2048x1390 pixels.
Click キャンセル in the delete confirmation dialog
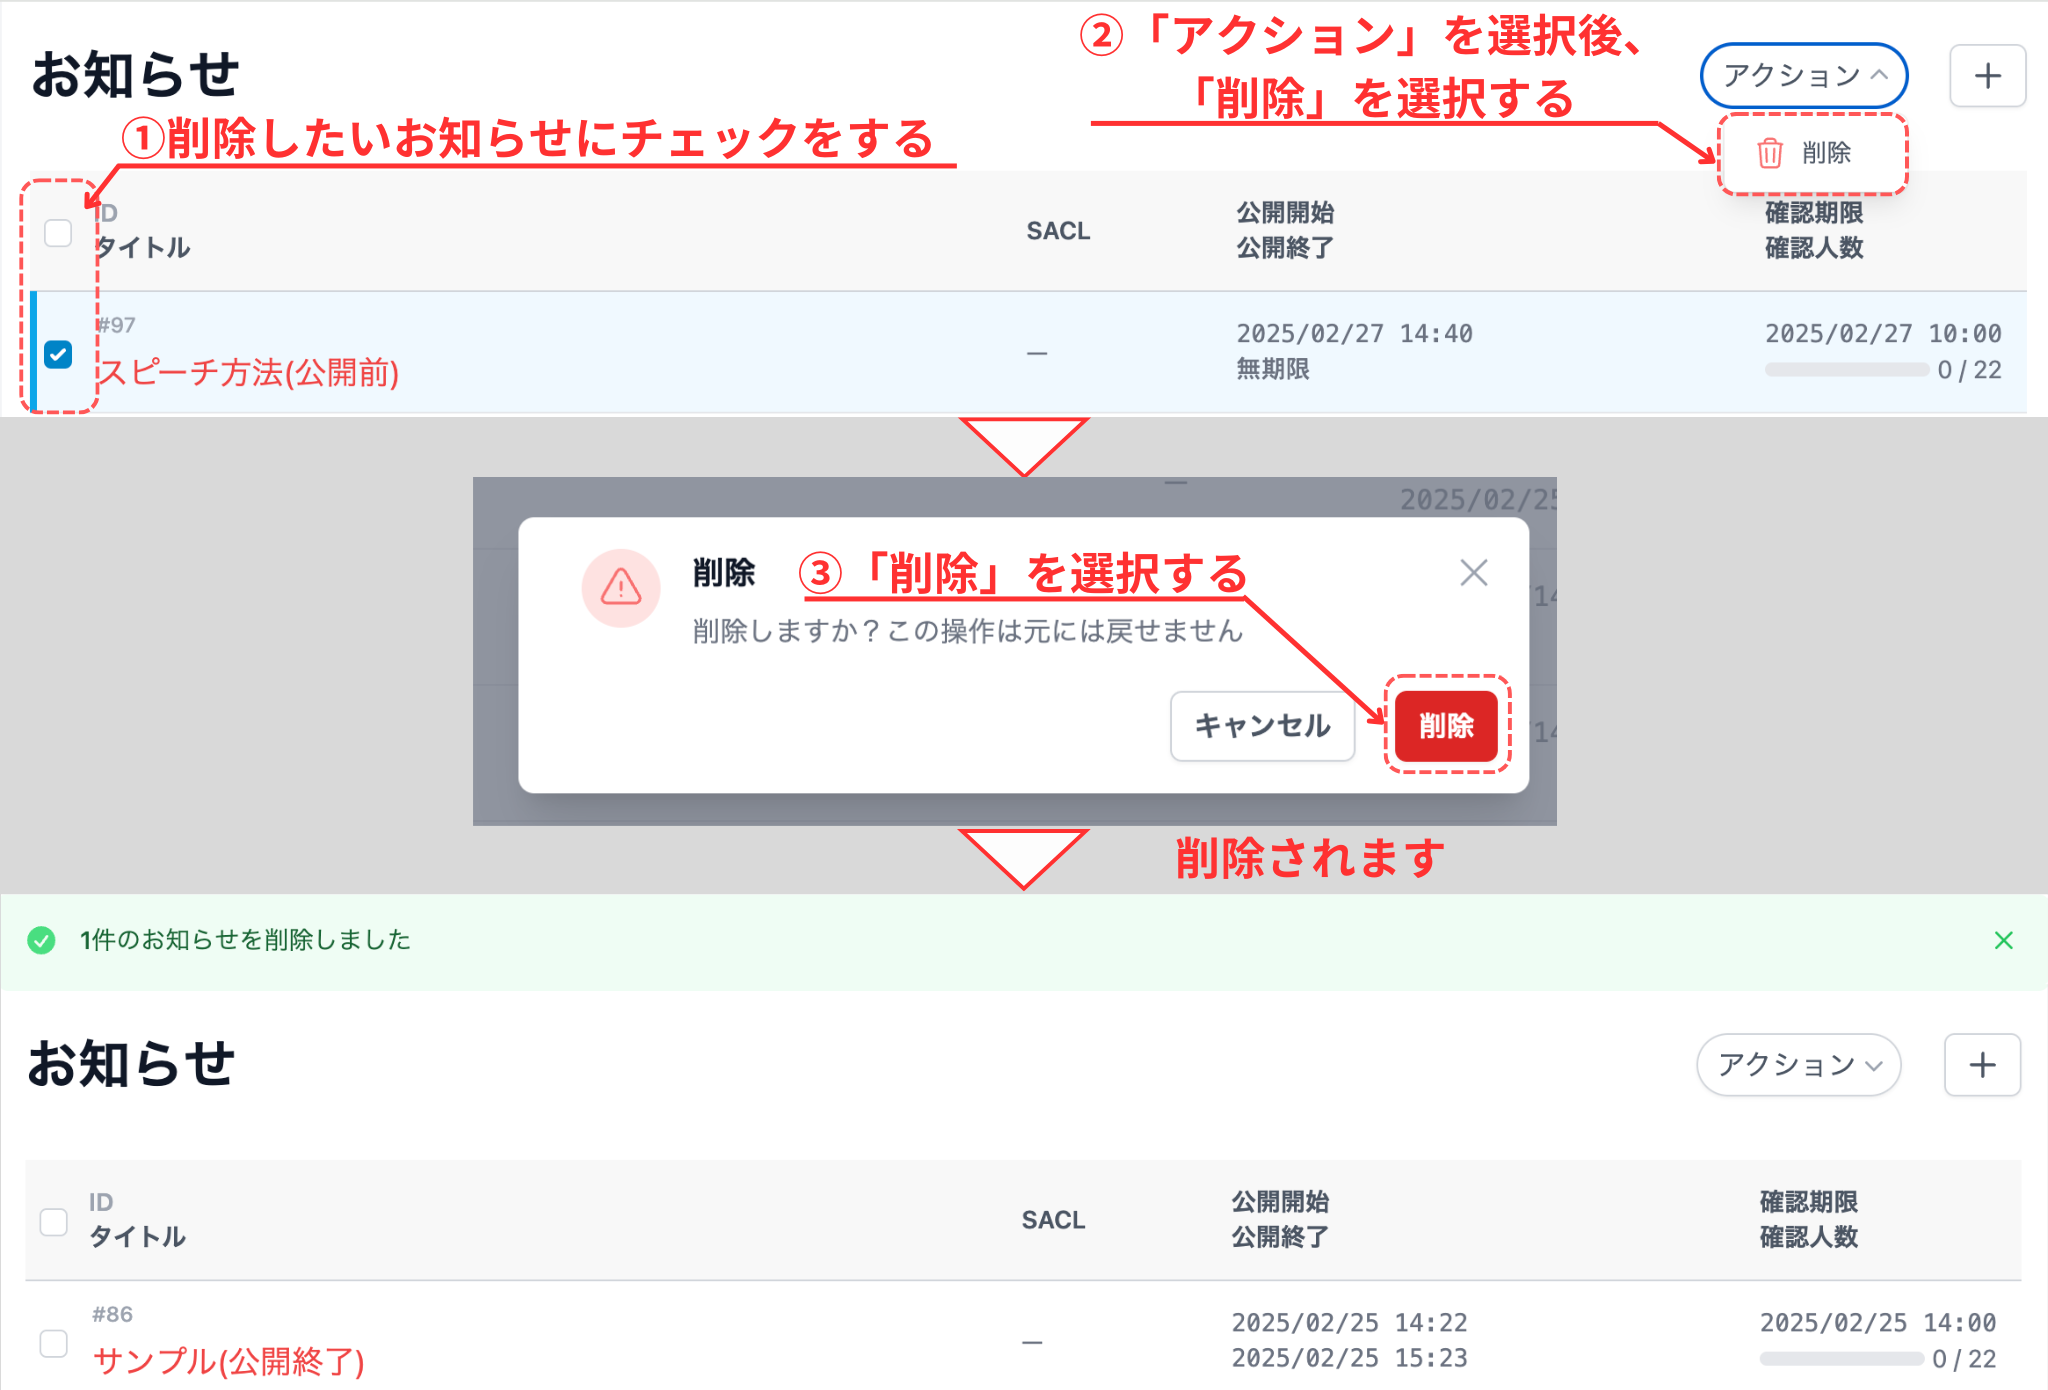[x=1261, y=726]
